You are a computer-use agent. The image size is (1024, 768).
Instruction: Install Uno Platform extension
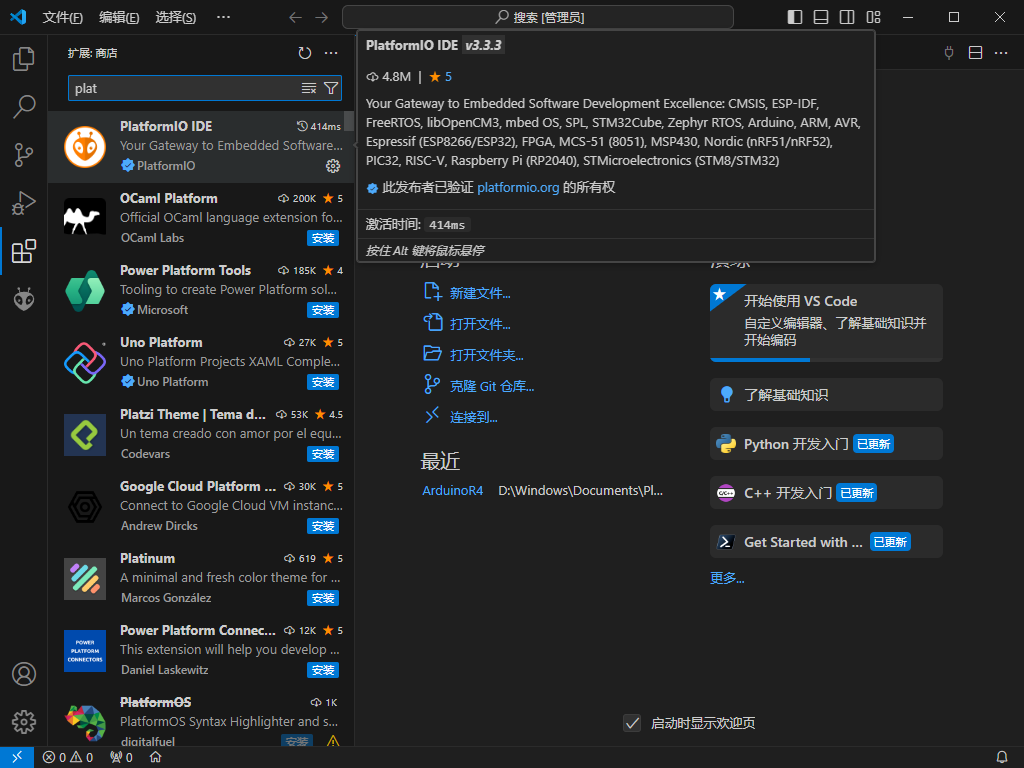click(323, 382)
